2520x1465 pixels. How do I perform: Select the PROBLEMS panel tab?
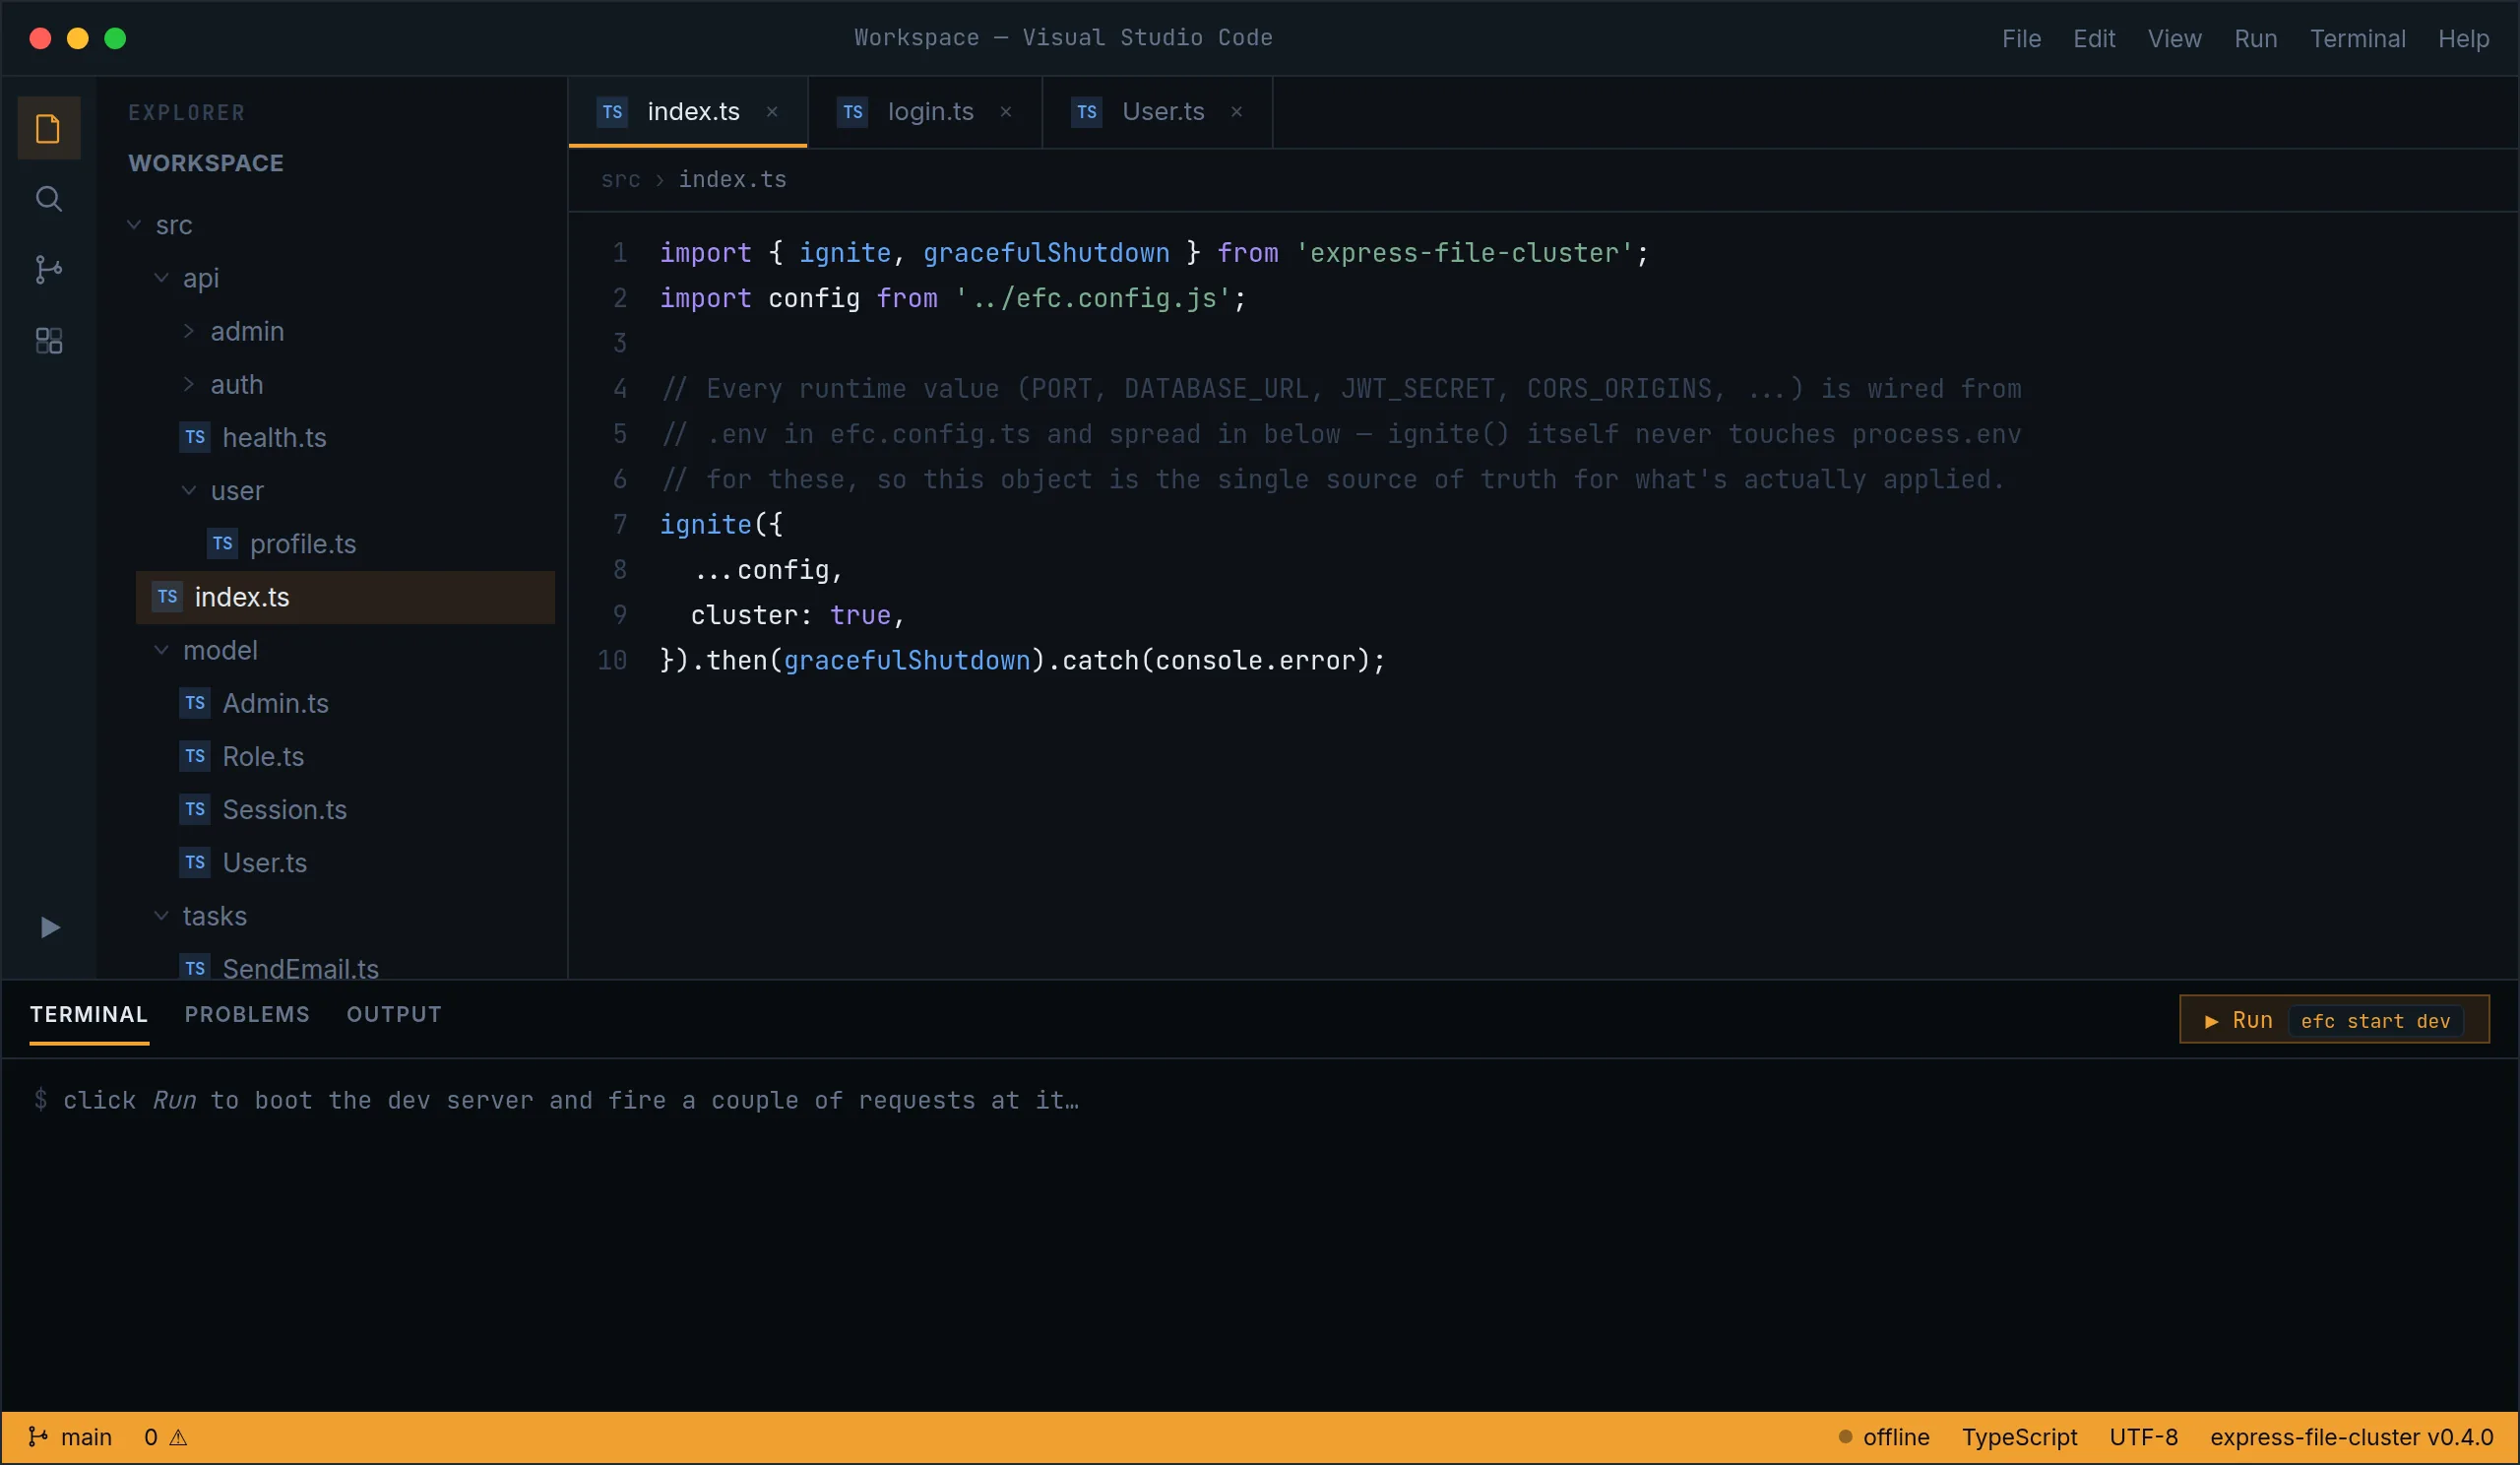(247, 1015)
